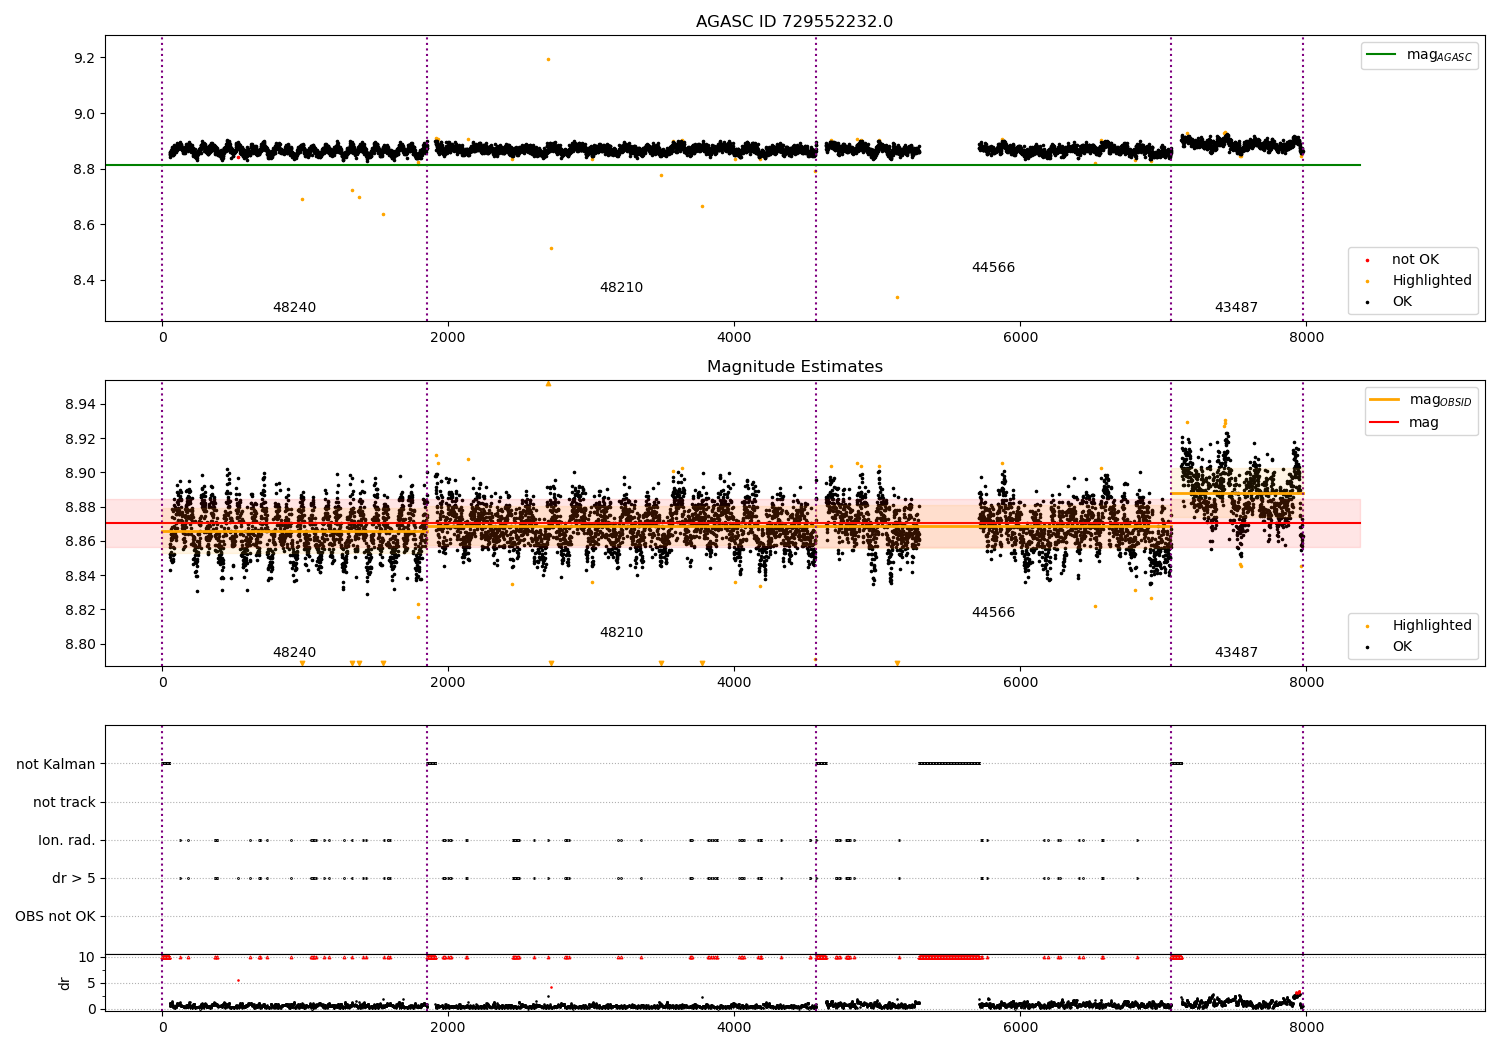Click the 'Ion. rad.' axis label

tap(67, 841)
